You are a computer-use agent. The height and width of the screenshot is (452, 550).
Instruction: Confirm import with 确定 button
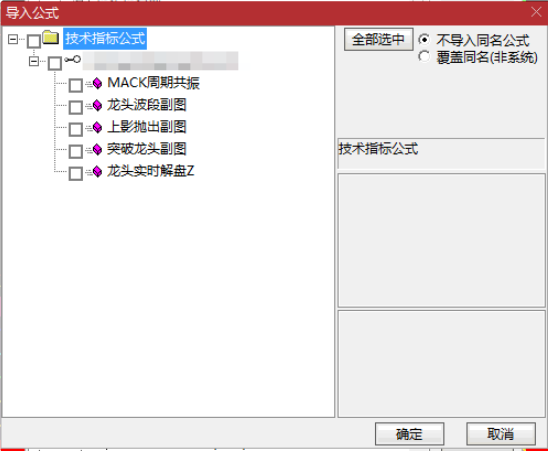click(x=409, y=434)
